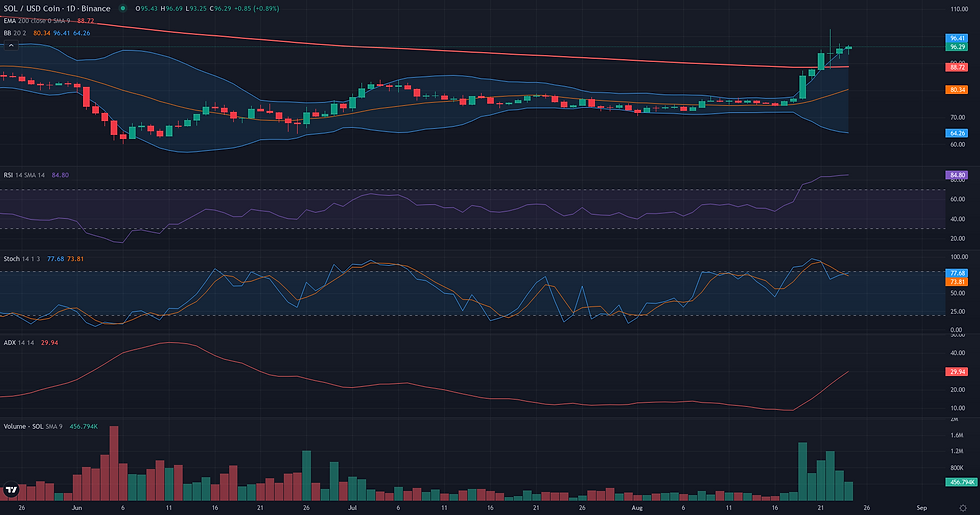Click the +0.85 (+0.89%) change text
Viewport: 980px width, 515px height.
pos(257,9)
